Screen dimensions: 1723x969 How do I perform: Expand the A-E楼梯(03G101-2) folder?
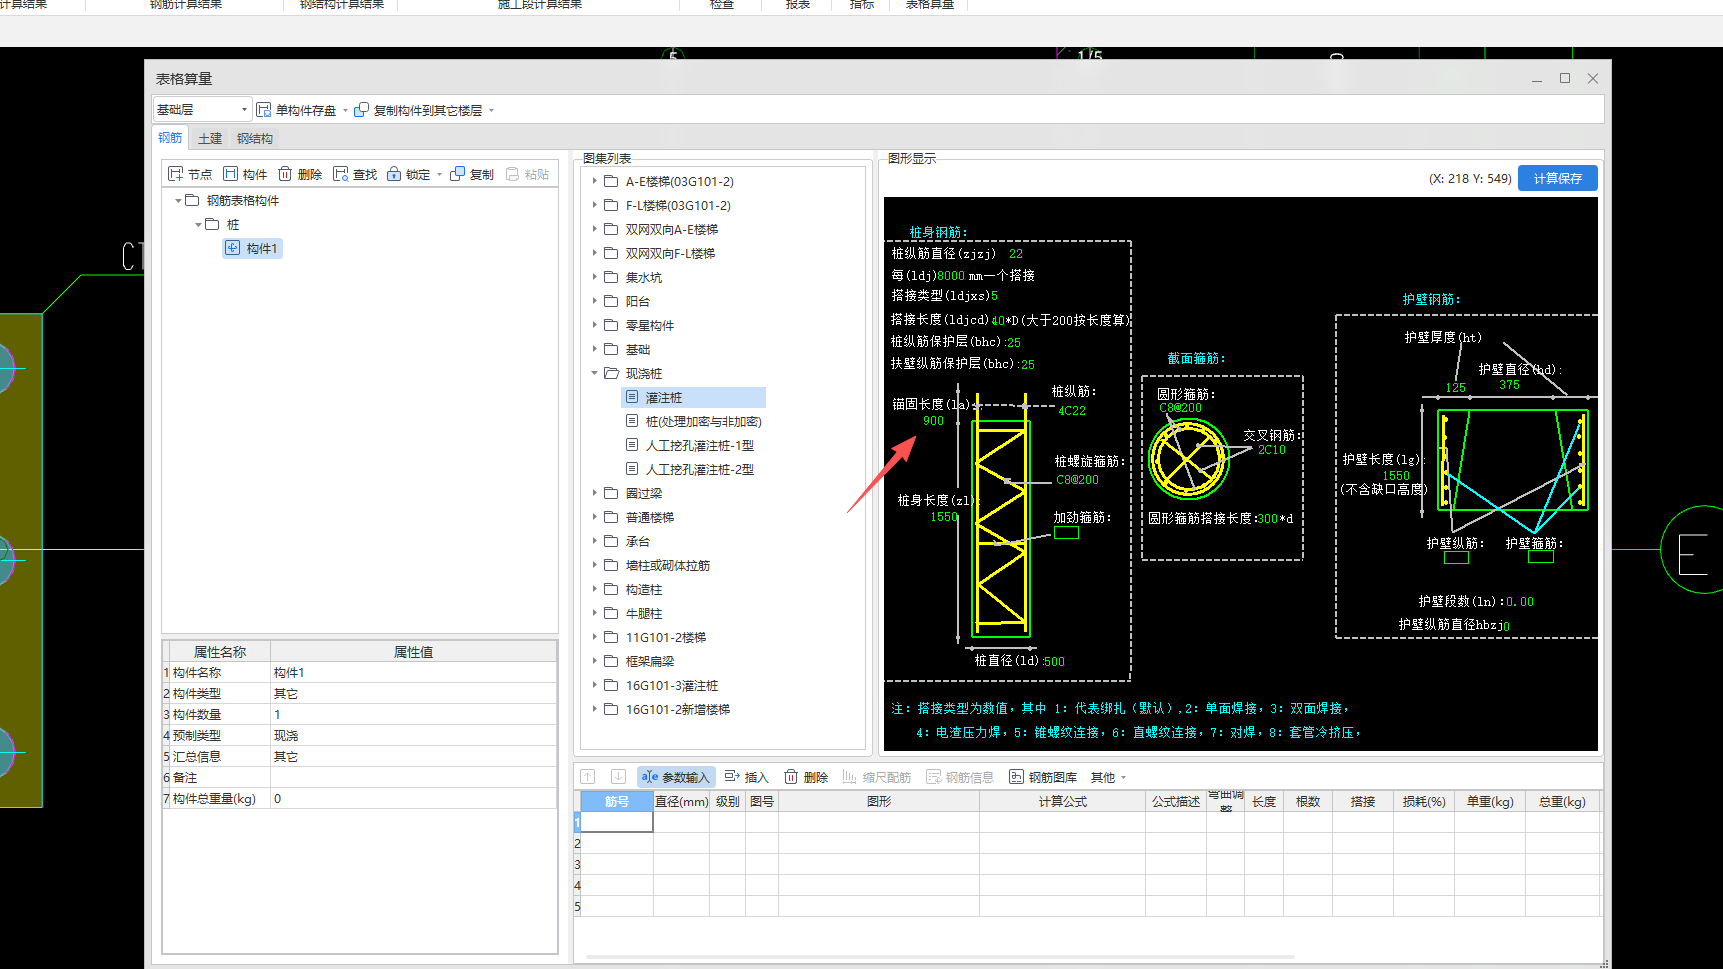[x=594, y=181]
